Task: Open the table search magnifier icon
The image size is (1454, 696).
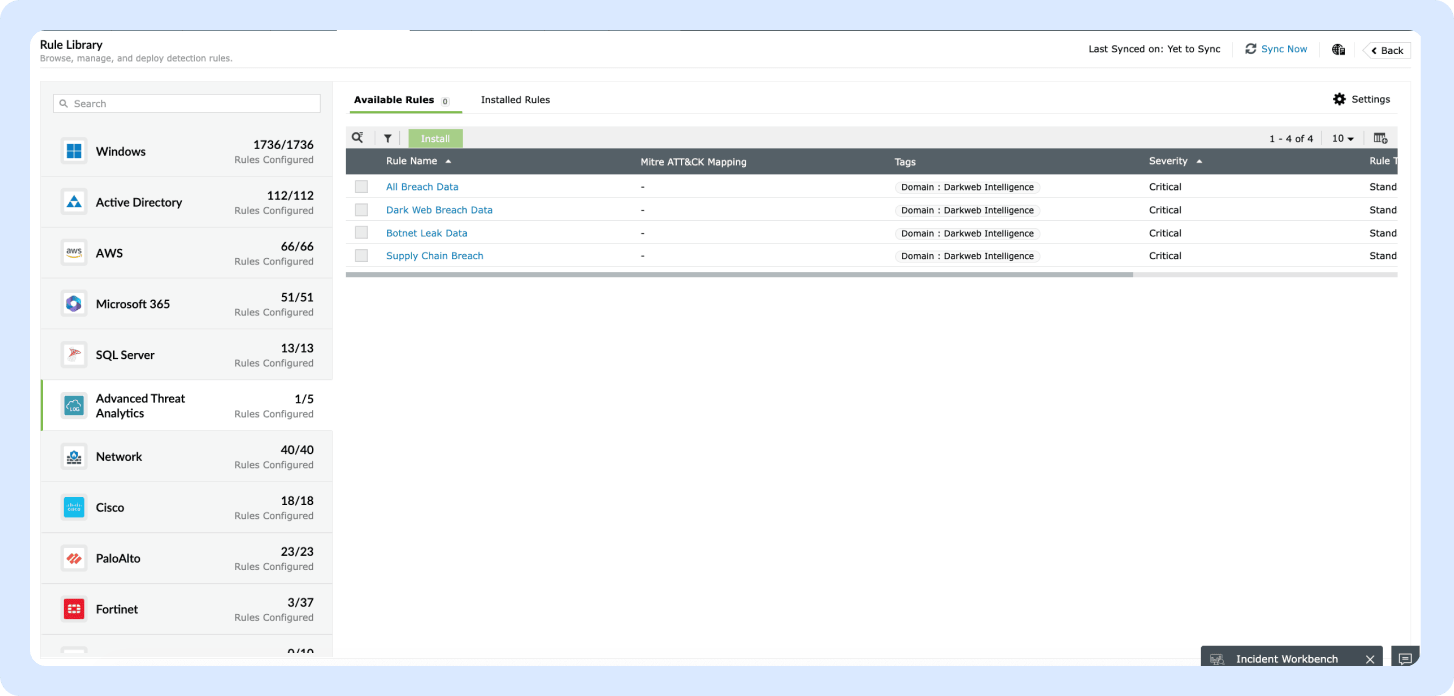Action: [x=358, y=138]
